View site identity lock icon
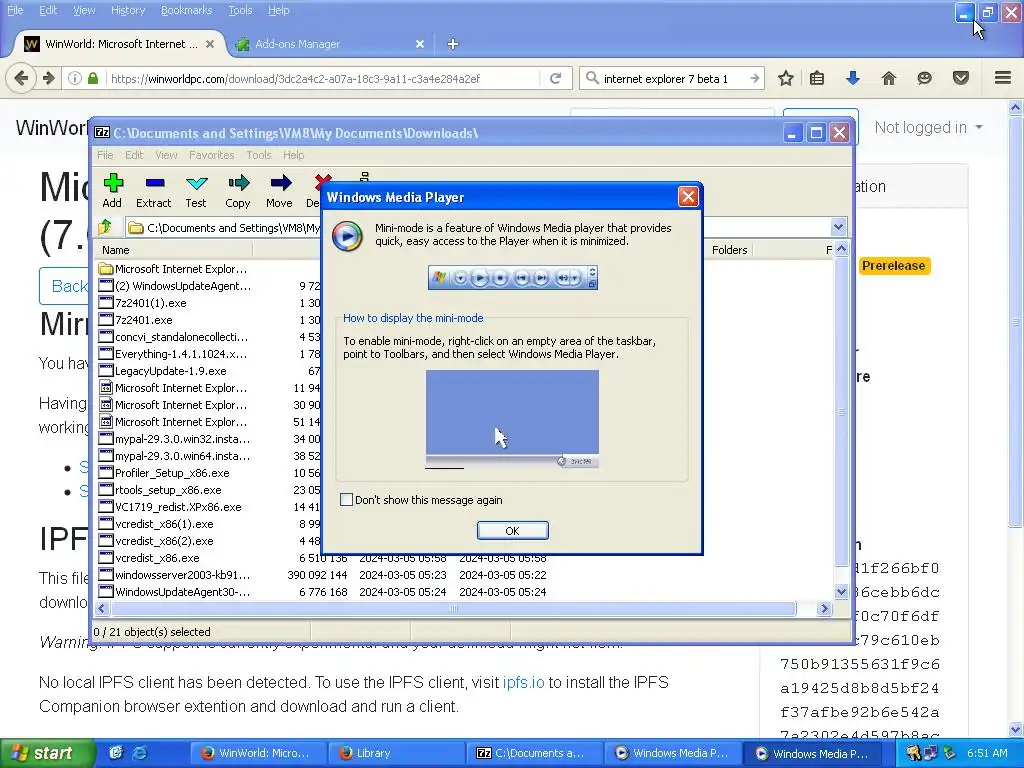This screenshot has width=1024, height=768. (93, 78)
